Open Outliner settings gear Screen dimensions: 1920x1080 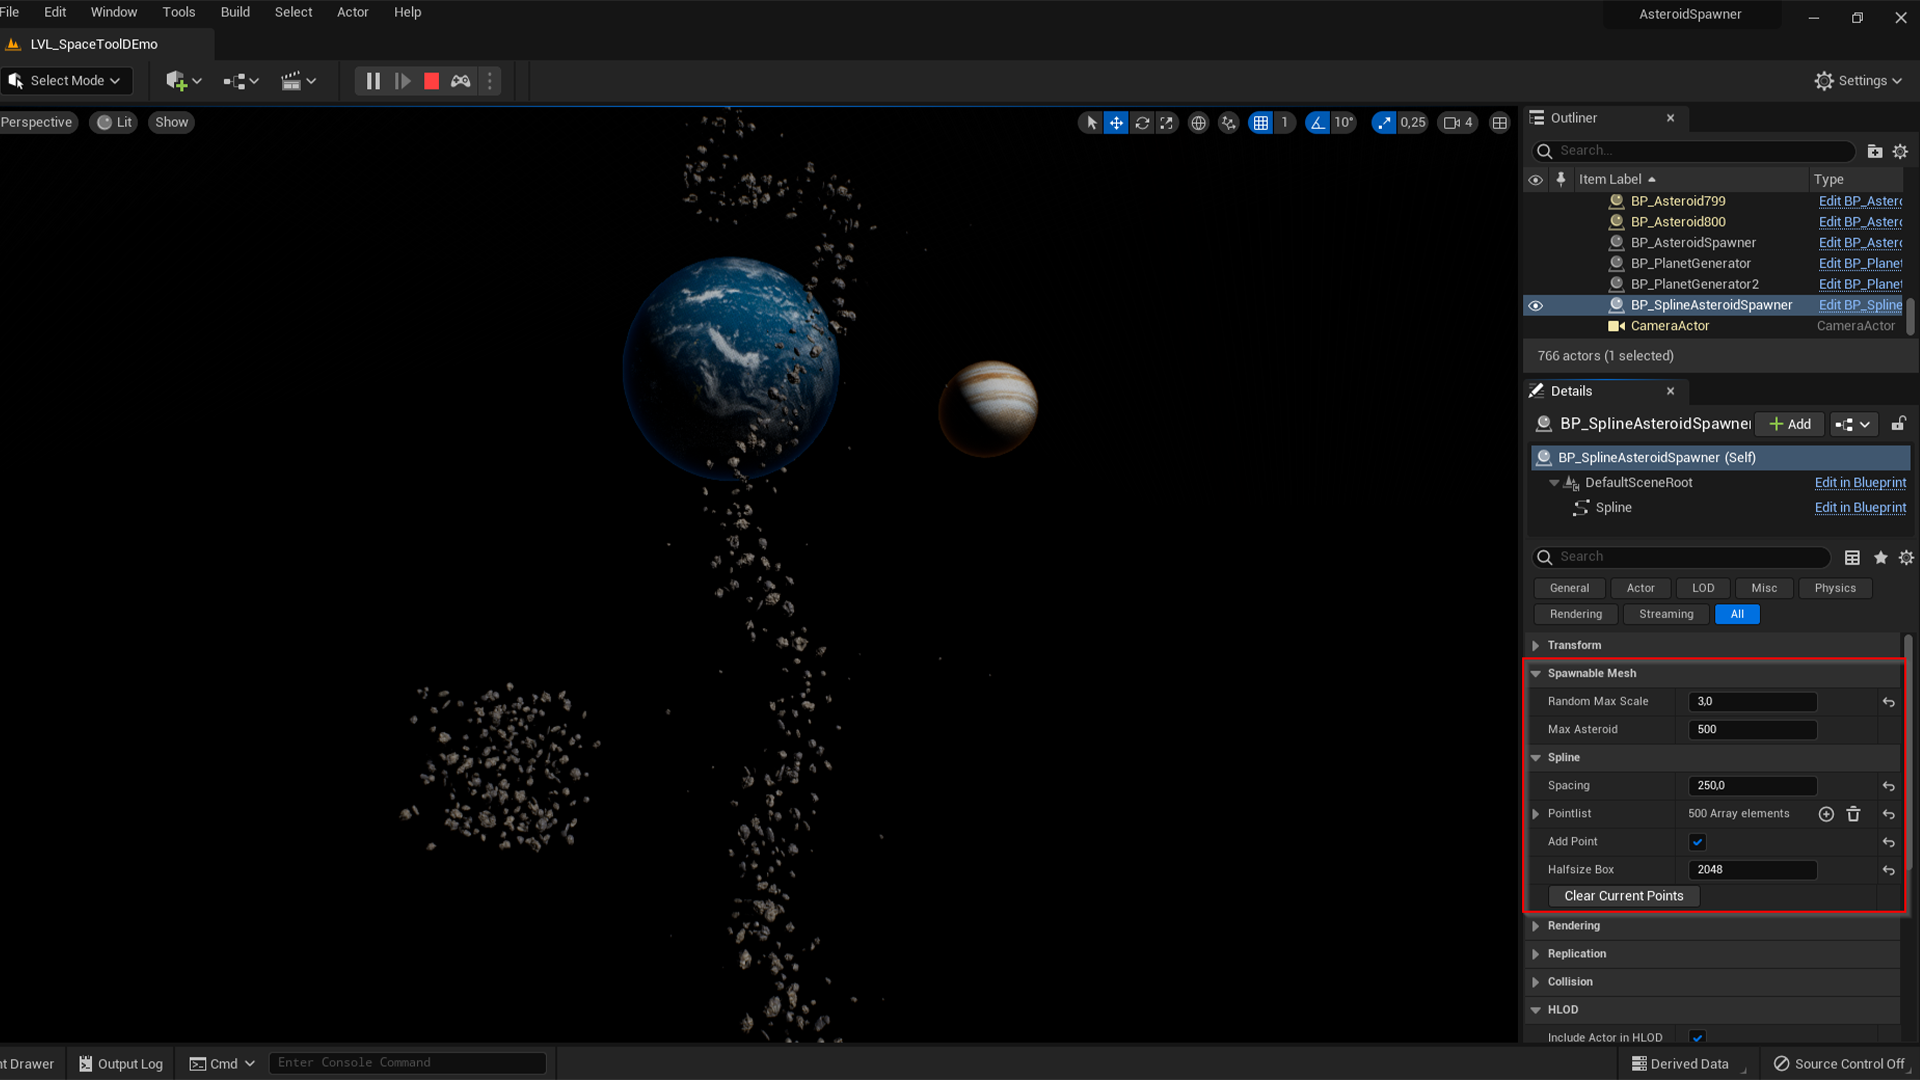[1900, 151]
